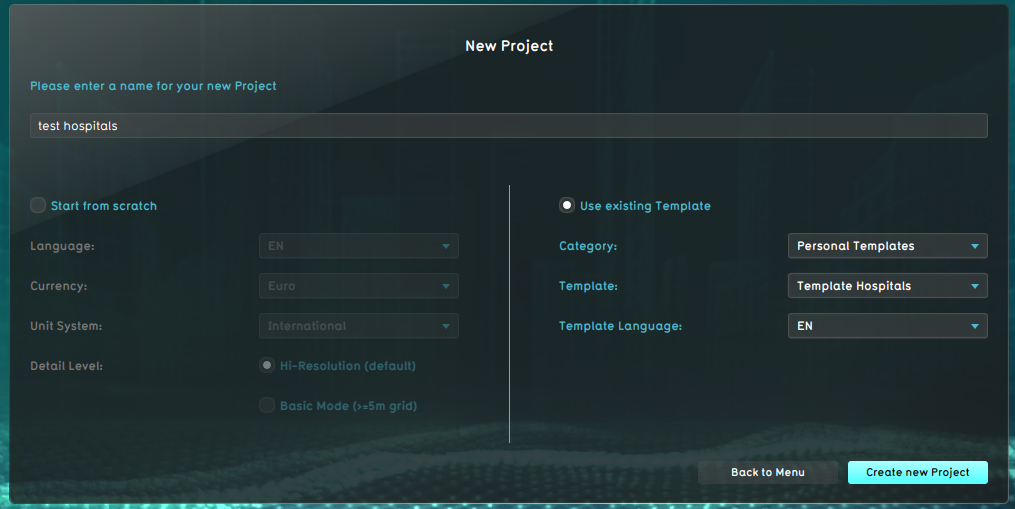Viewport: 1015px width, 509px height.
Task: Click the 'Detail Level:' label
Action: tap(66, 366)
